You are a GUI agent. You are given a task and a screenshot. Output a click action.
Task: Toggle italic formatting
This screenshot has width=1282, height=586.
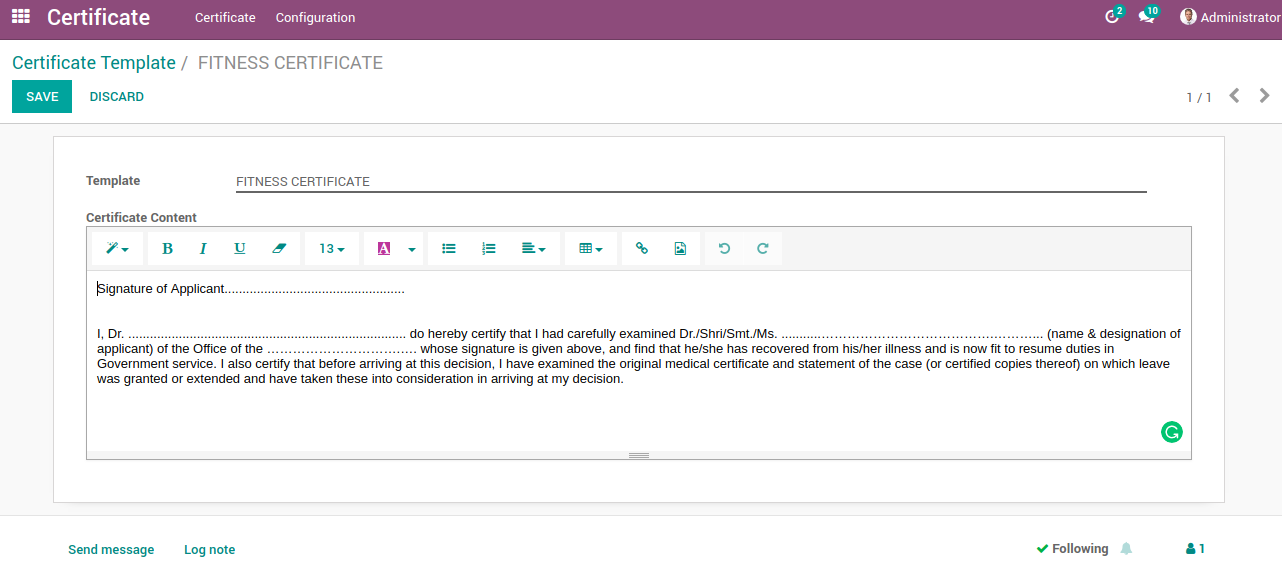coord(203,249)
